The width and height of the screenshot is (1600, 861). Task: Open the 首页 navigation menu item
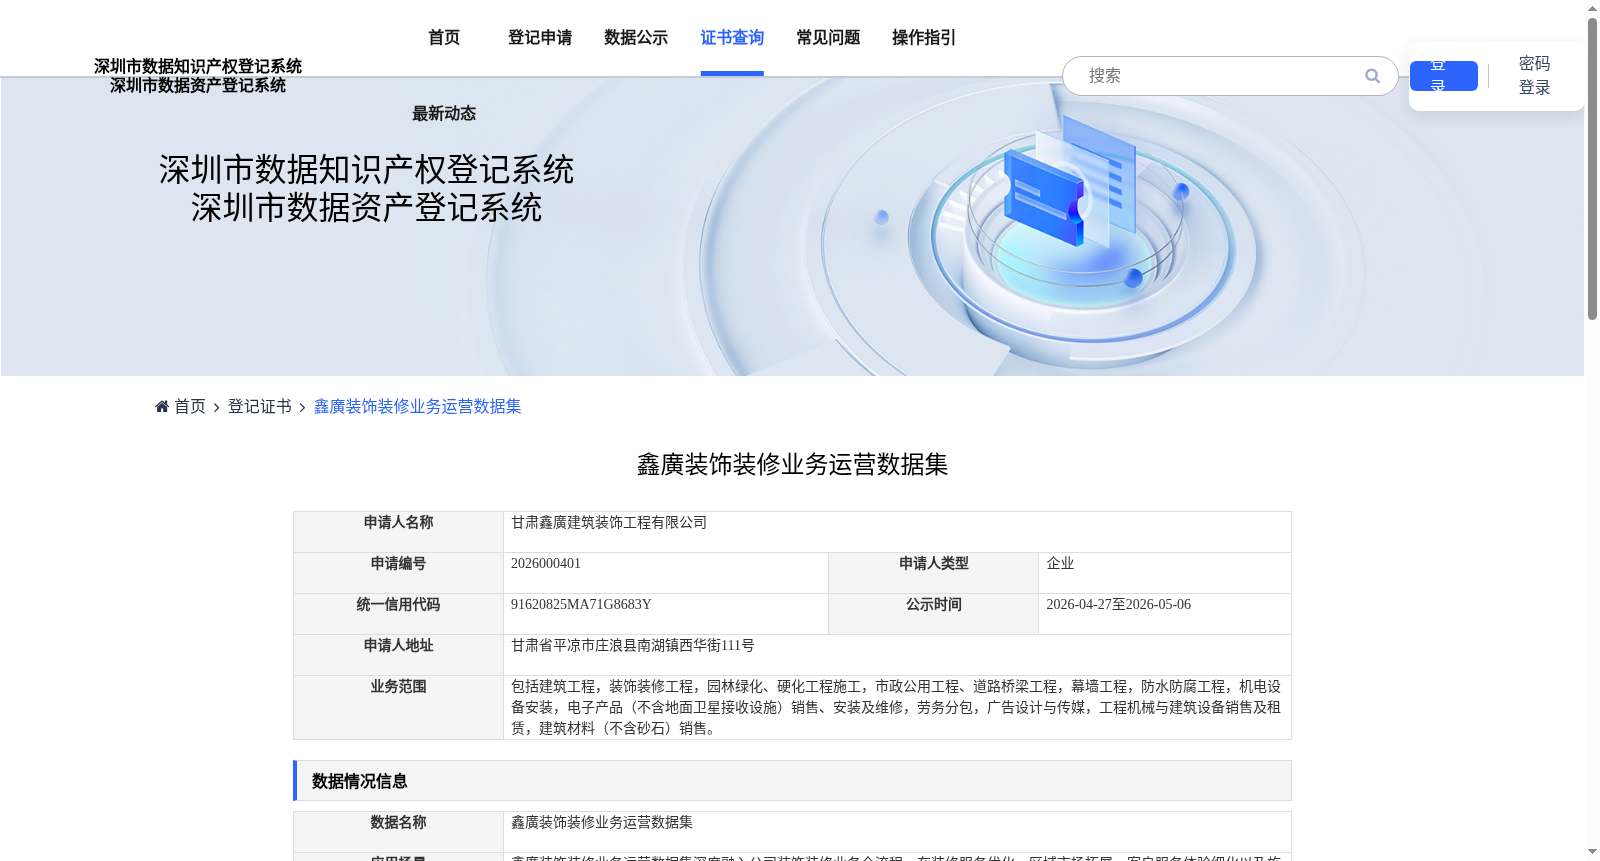point(444,37)
